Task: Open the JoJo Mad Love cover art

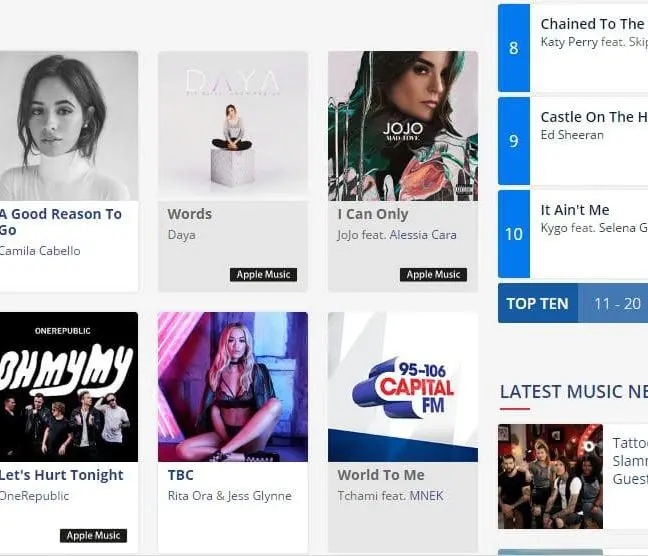Action: (x=403, y=126)
